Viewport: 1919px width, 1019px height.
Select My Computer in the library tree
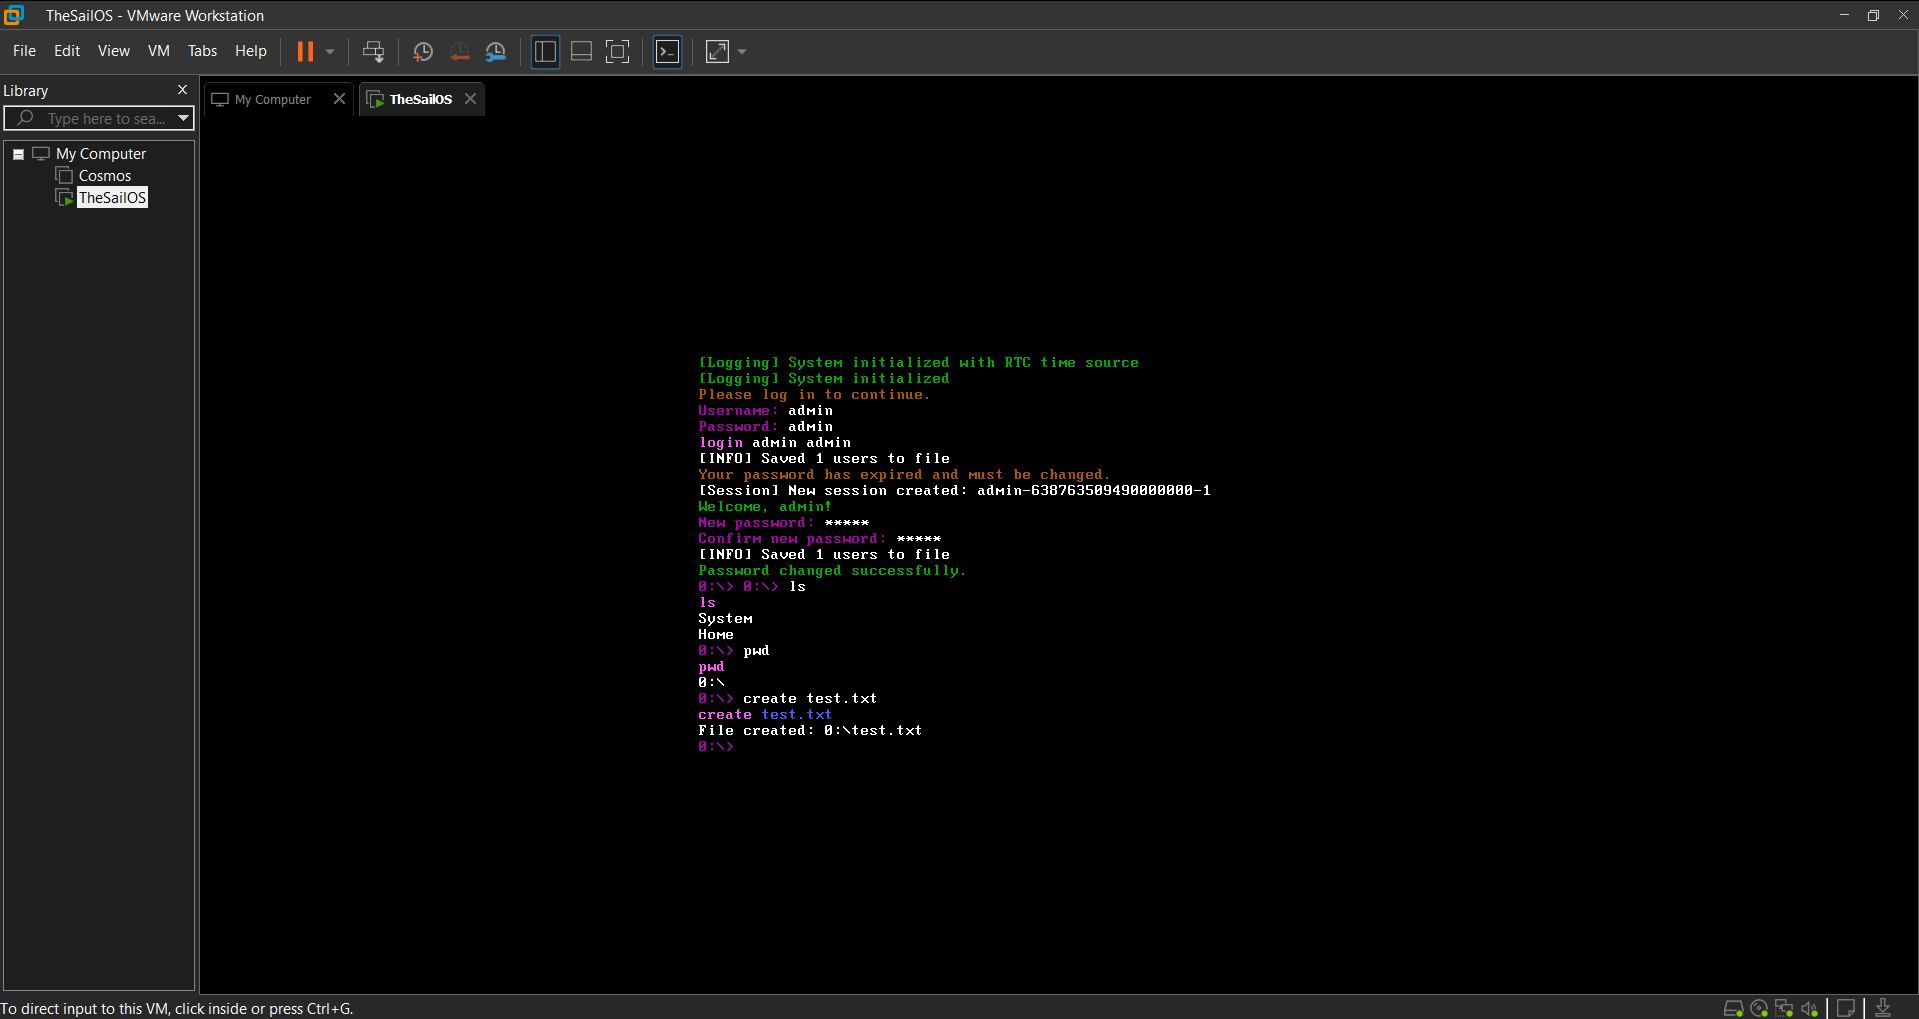pyautogui.click(x=101, y=154)
